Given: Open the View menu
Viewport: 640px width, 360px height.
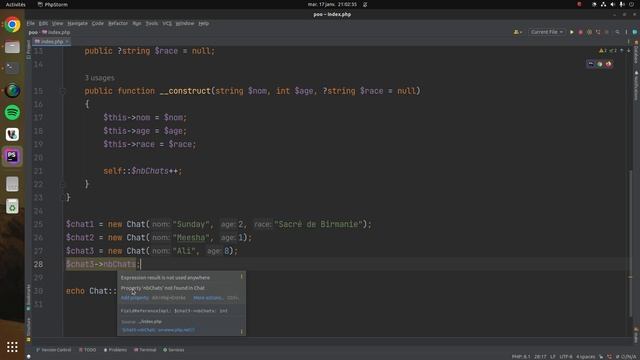Looking at the screenshot, I should (58, 23).
